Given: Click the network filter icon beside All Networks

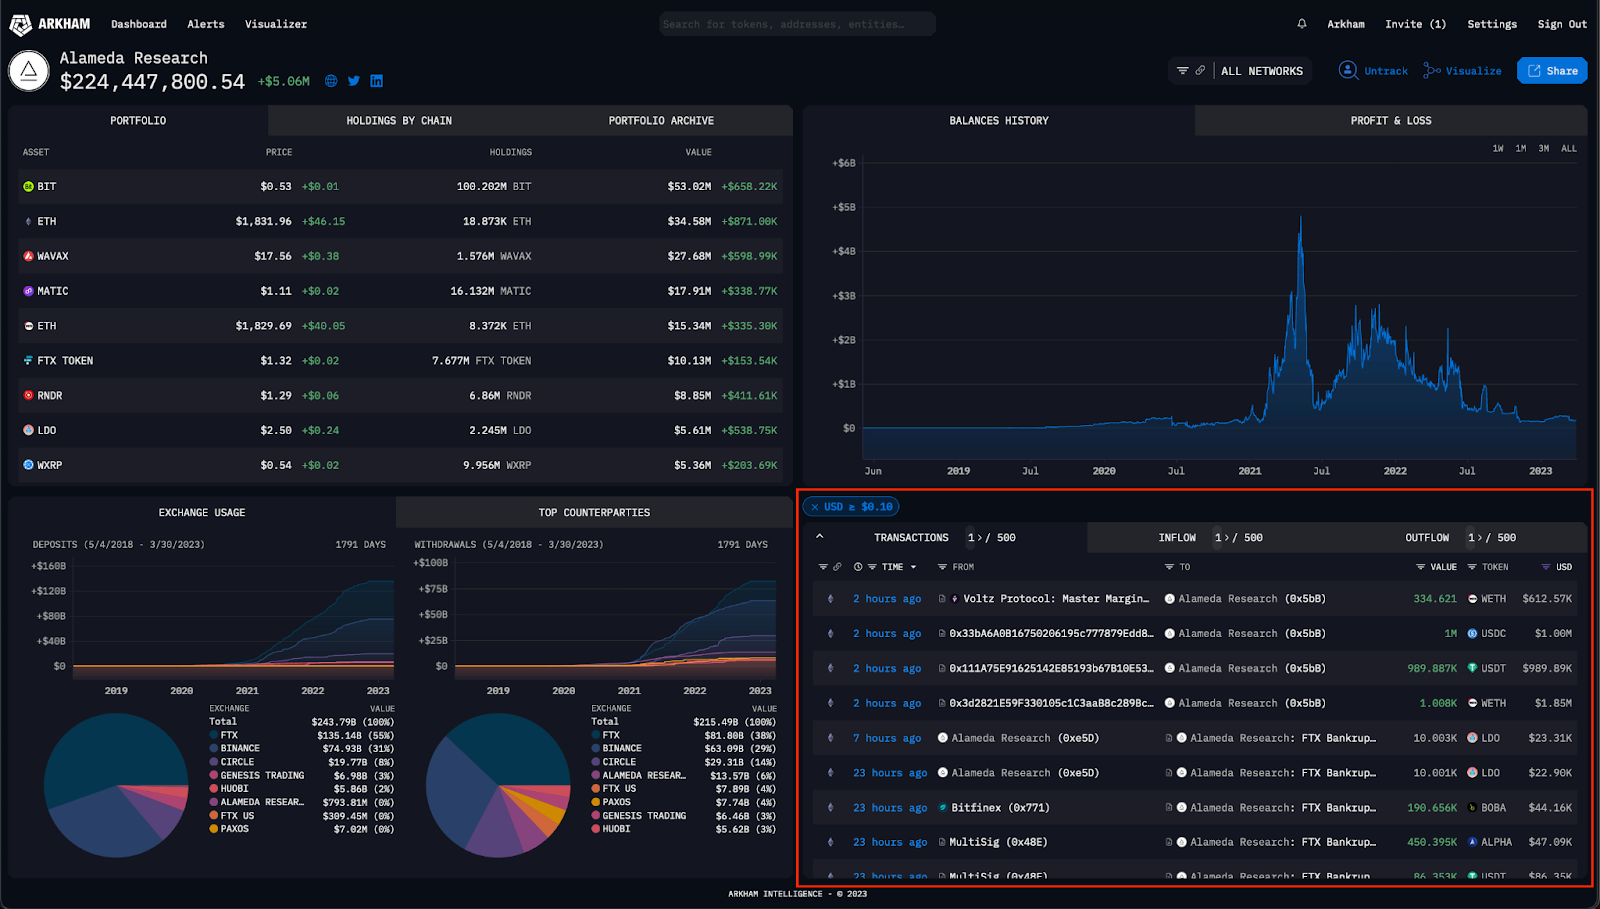Looking at the screenshot, I should pos(1183,71).
